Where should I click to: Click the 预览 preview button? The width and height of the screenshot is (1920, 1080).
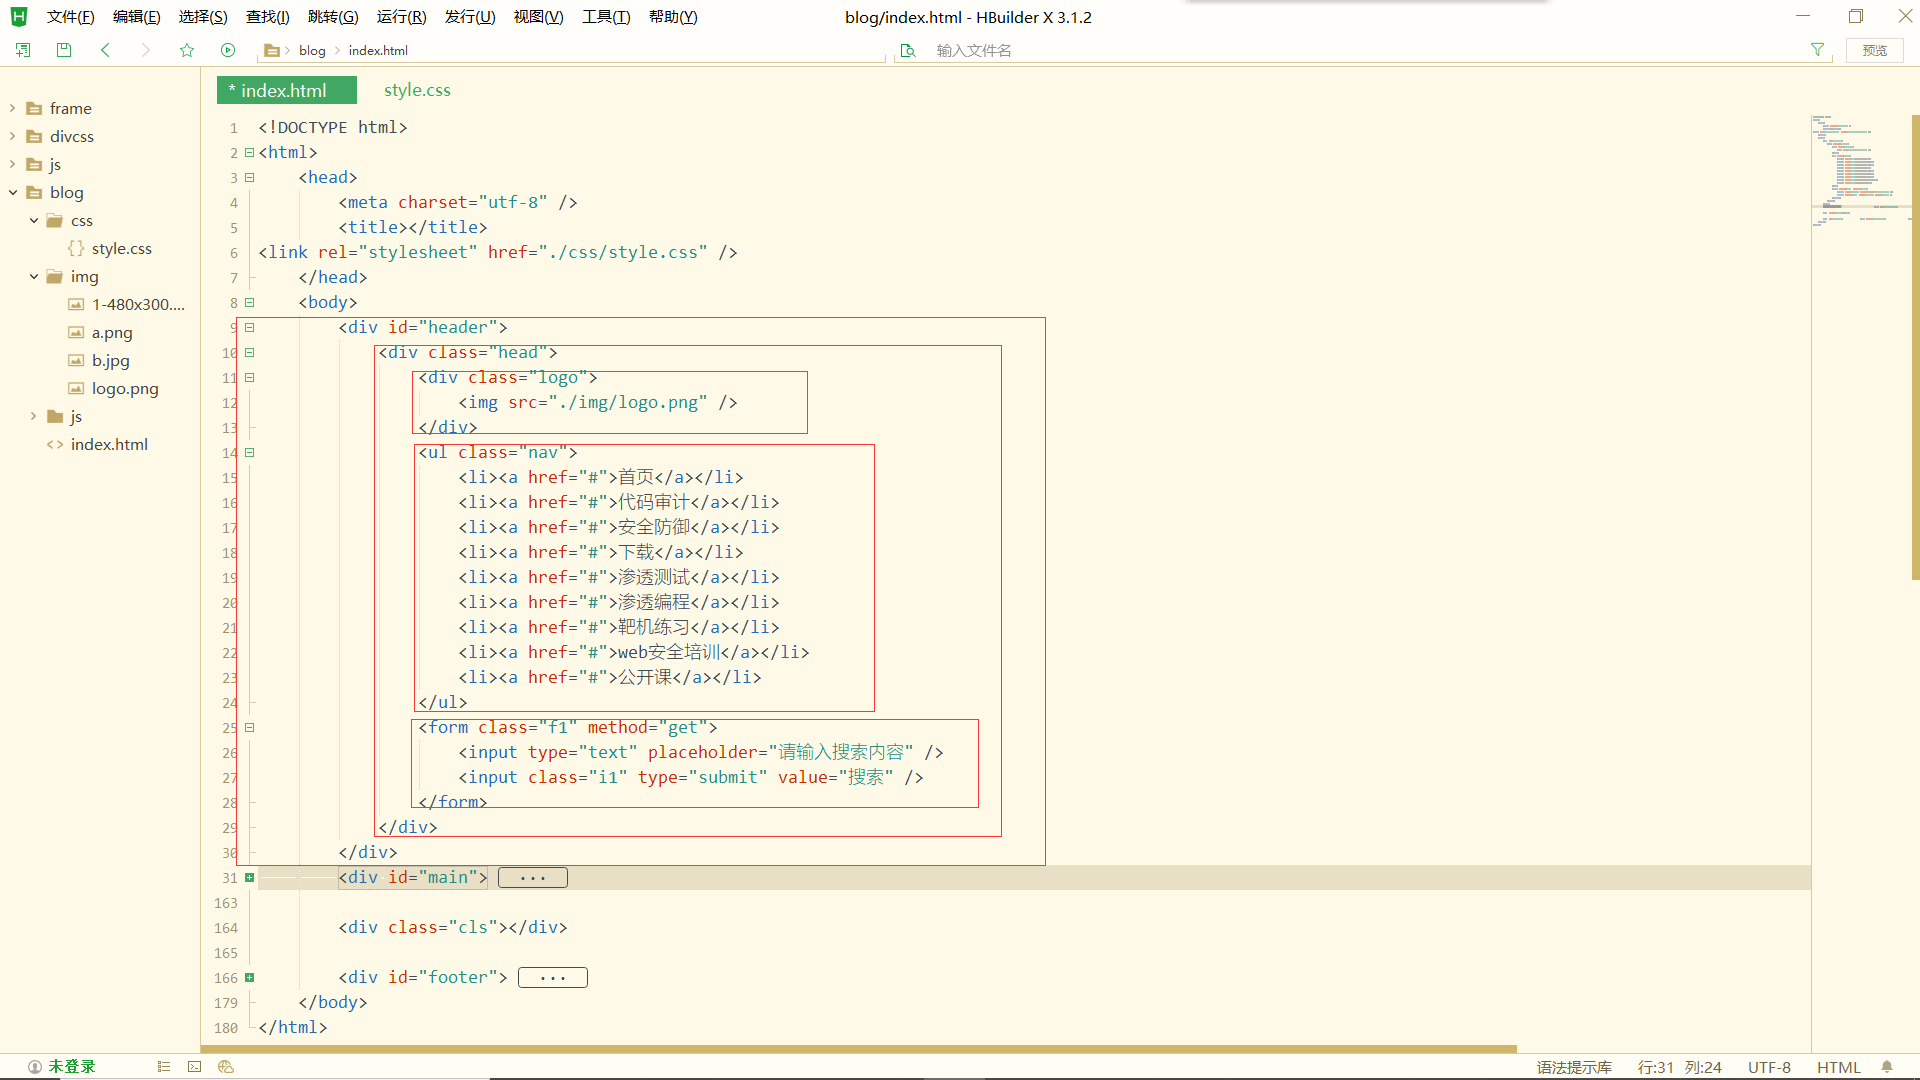(1875, 50)
